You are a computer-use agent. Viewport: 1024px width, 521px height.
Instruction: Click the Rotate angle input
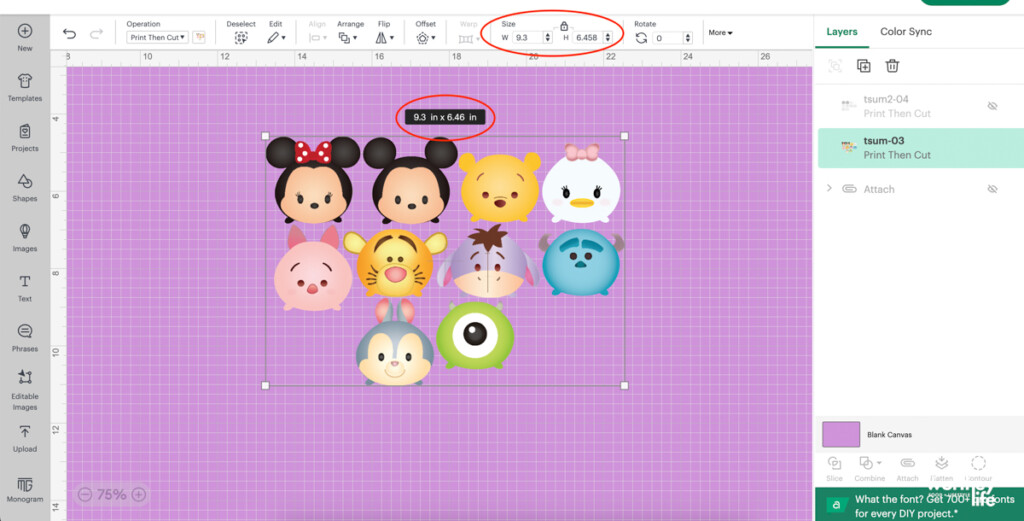667,38
